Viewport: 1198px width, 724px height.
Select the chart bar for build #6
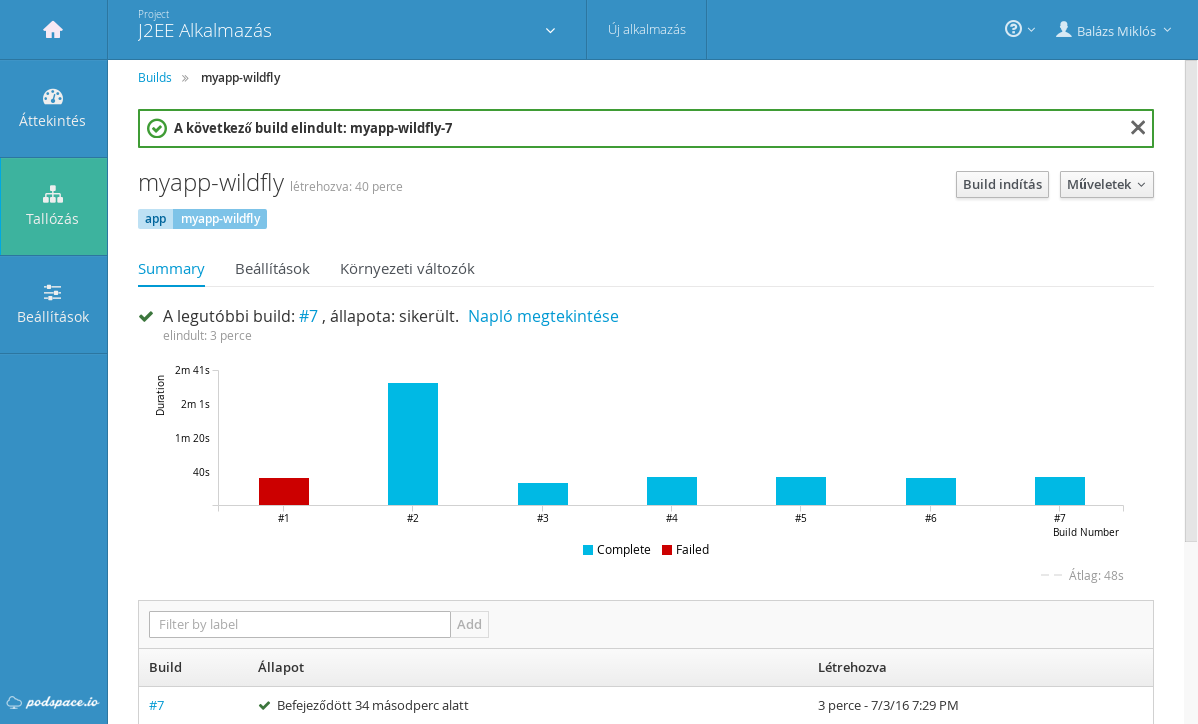click(x=931, y=491)
